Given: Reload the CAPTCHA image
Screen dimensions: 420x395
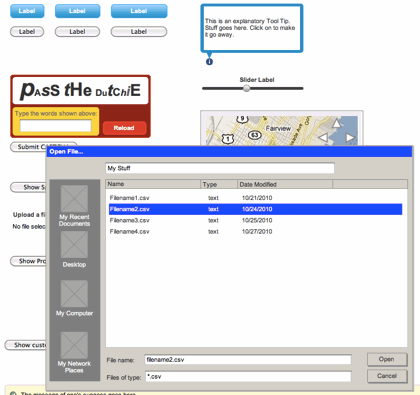Looking at the screenshot, I should click(x=124, y=128).
